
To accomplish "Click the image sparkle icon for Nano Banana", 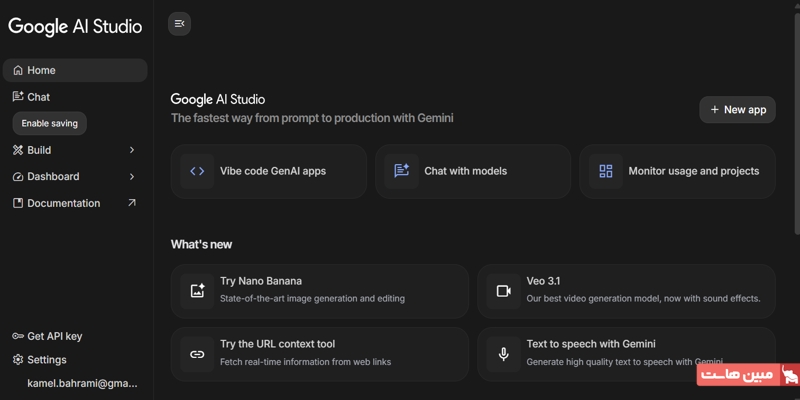I will [x=197, y=291].
